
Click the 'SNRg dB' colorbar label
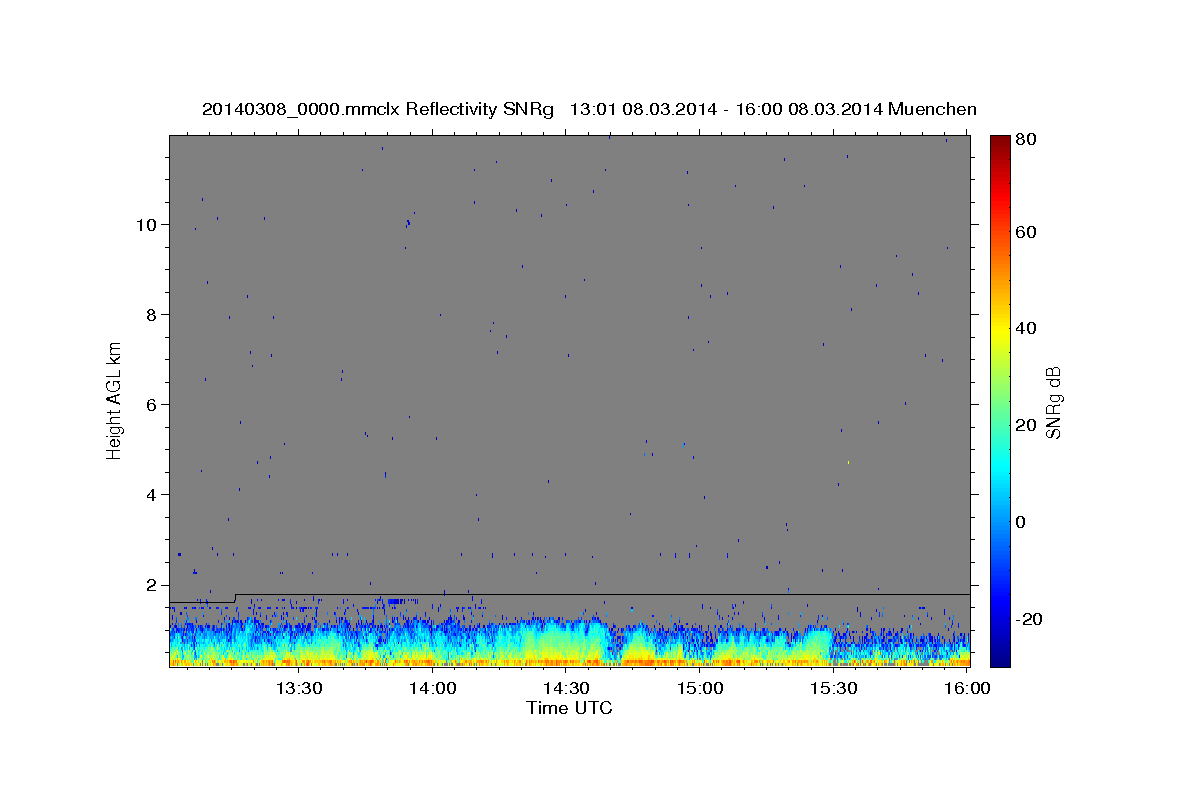point(1053,403)
